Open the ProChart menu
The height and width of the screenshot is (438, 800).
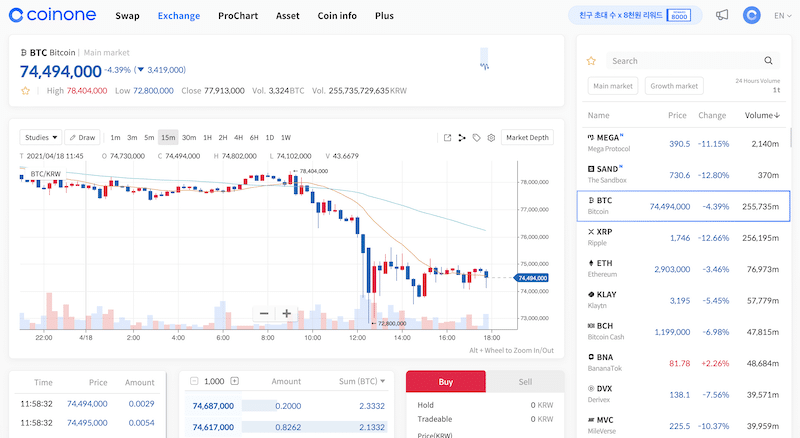tap(238, 16)
